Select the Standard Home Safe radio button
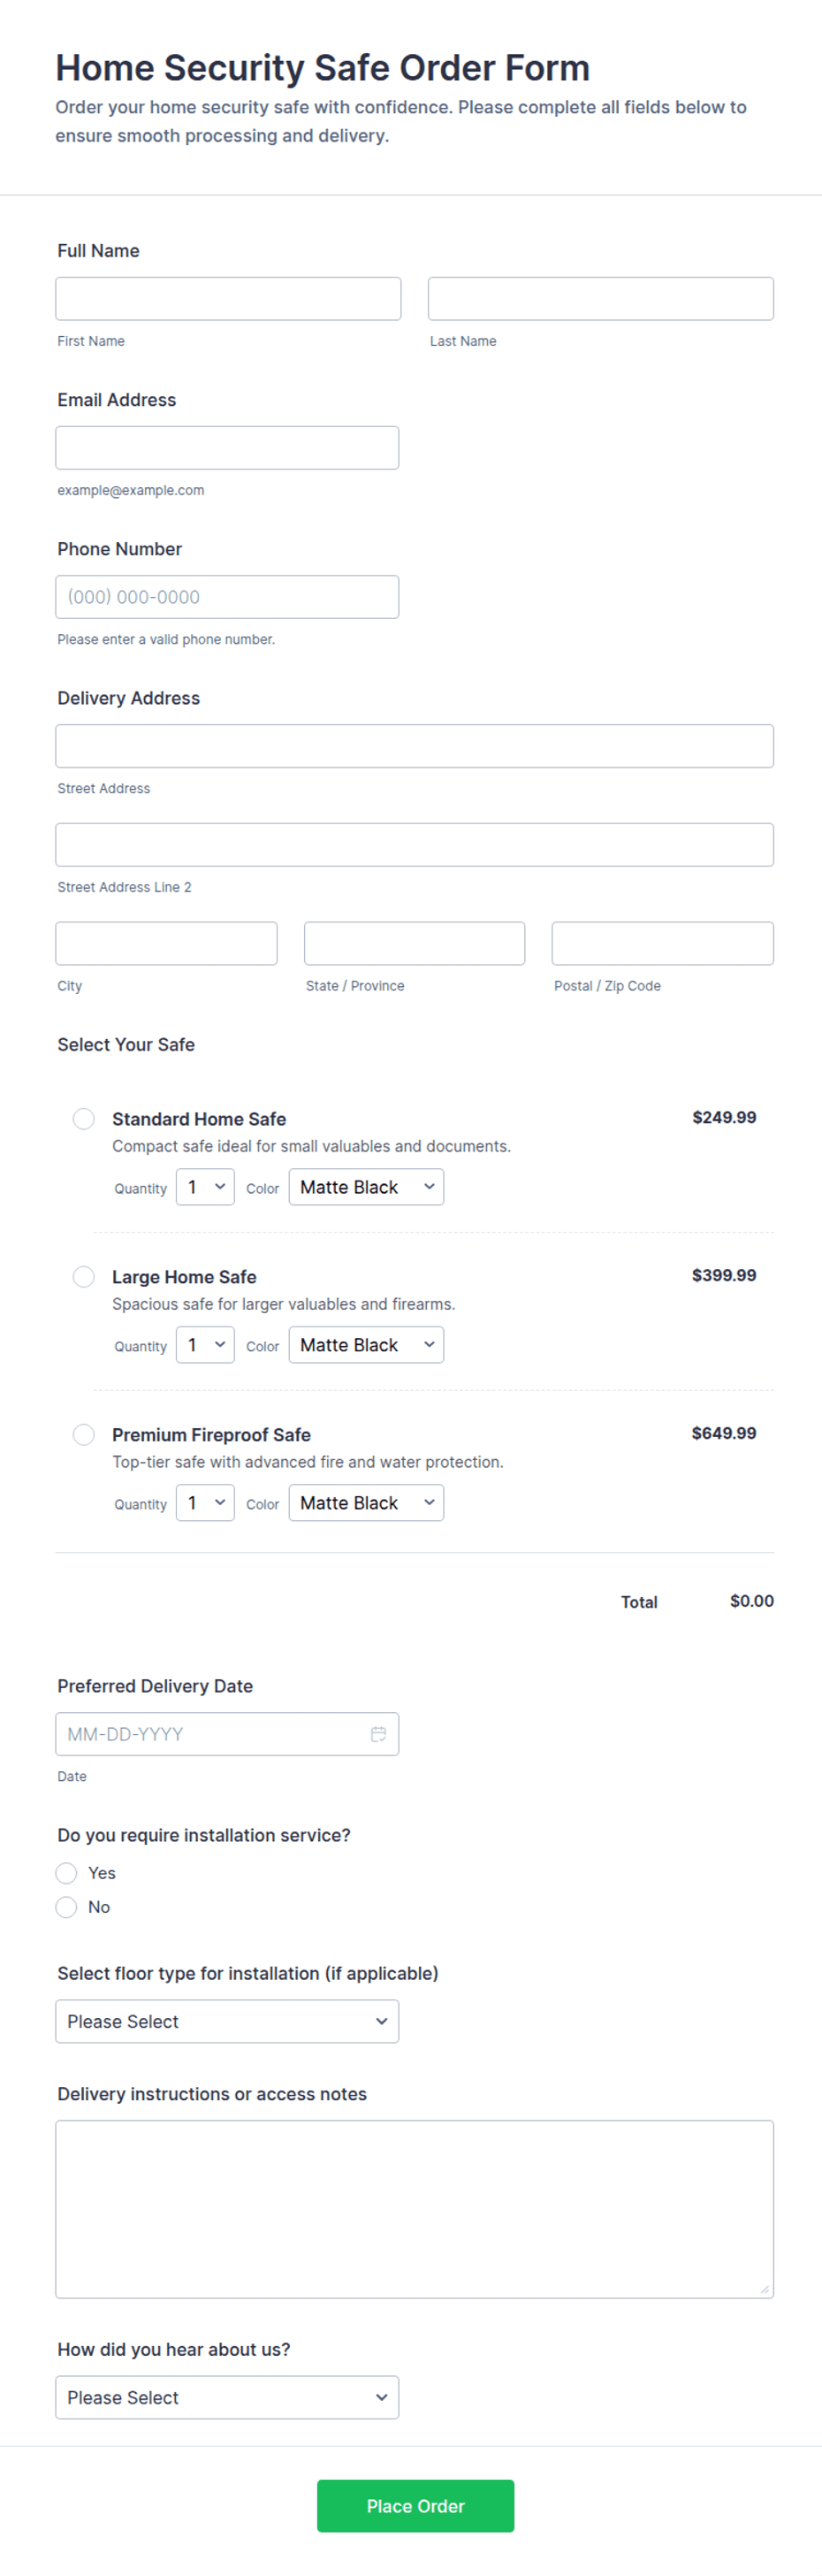 84,1118
